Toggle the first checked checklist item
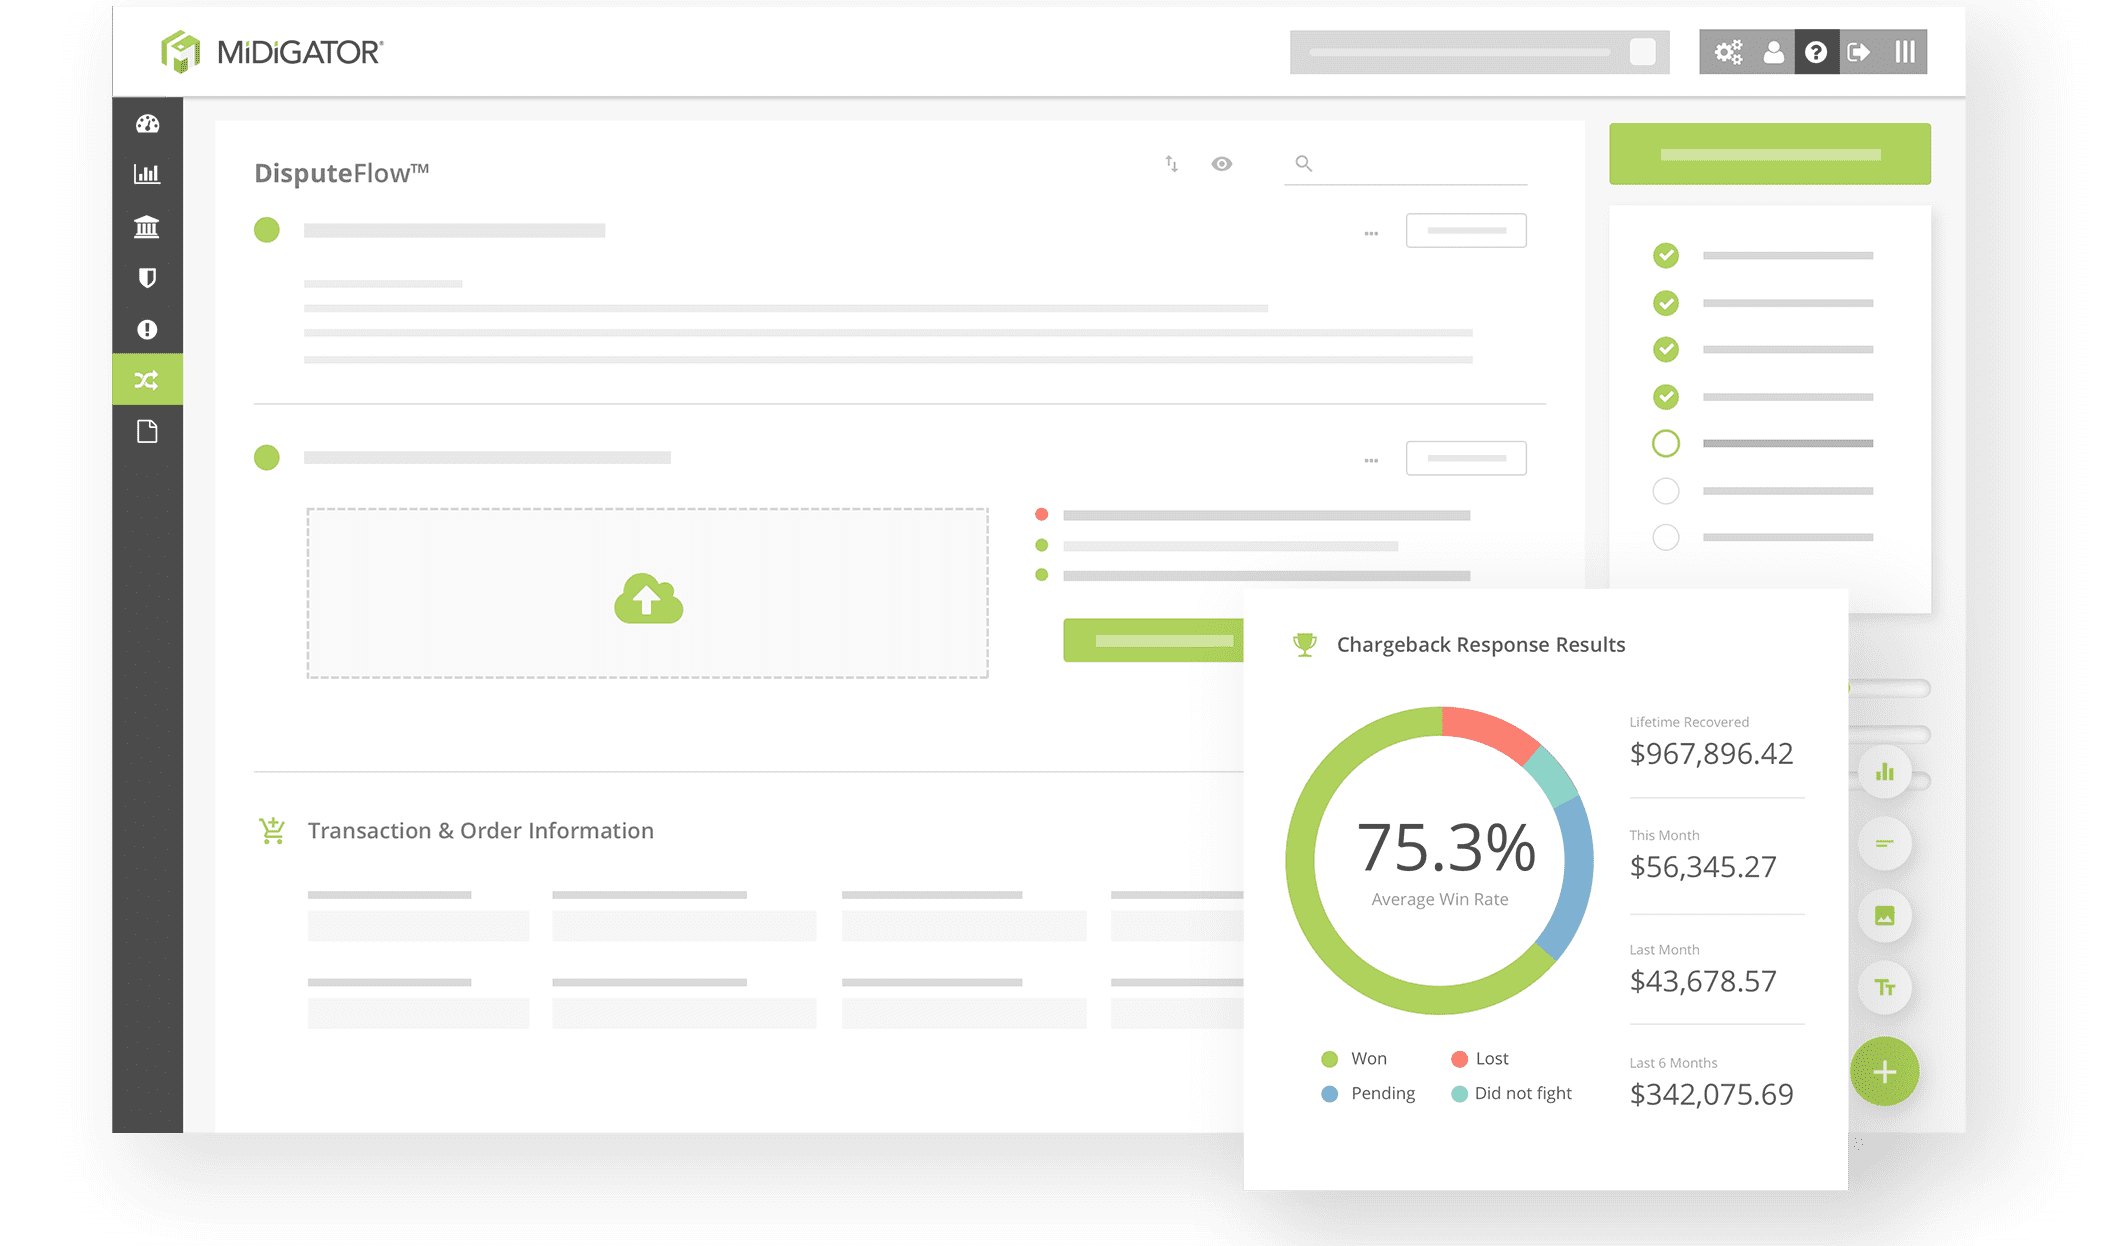This screenshot has width=2122, height=1246. (1666, 256)
